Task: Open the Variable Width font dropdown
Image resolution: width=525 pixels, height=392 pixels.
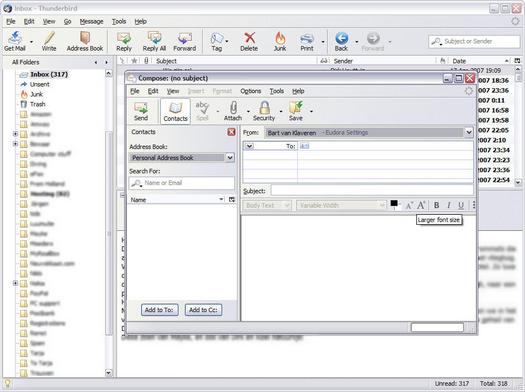Action: [341, 205]
